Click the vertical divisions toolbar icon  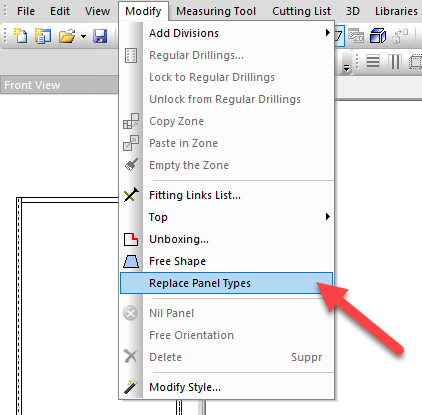click(x=395, y=61)
